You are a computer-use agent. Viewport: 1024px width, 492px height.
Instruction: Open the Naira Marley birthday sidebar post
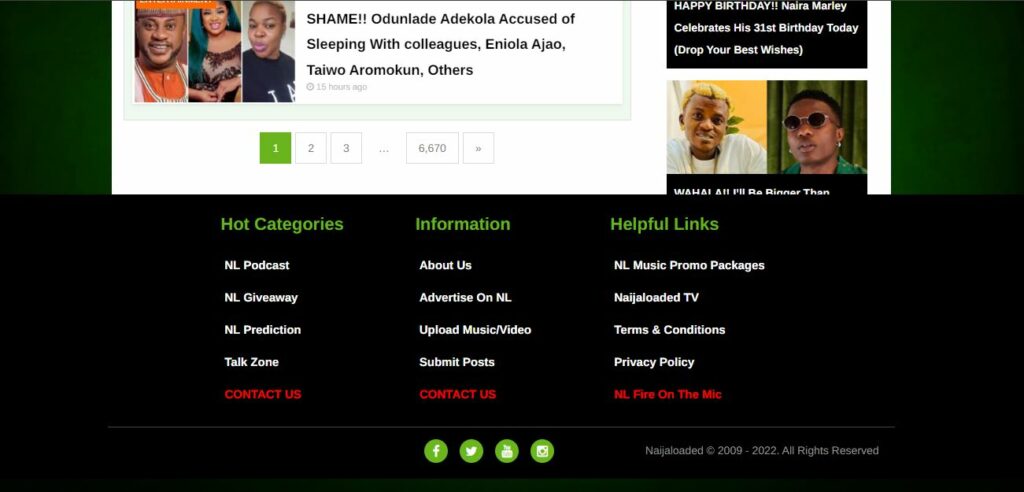click(767, 28)
